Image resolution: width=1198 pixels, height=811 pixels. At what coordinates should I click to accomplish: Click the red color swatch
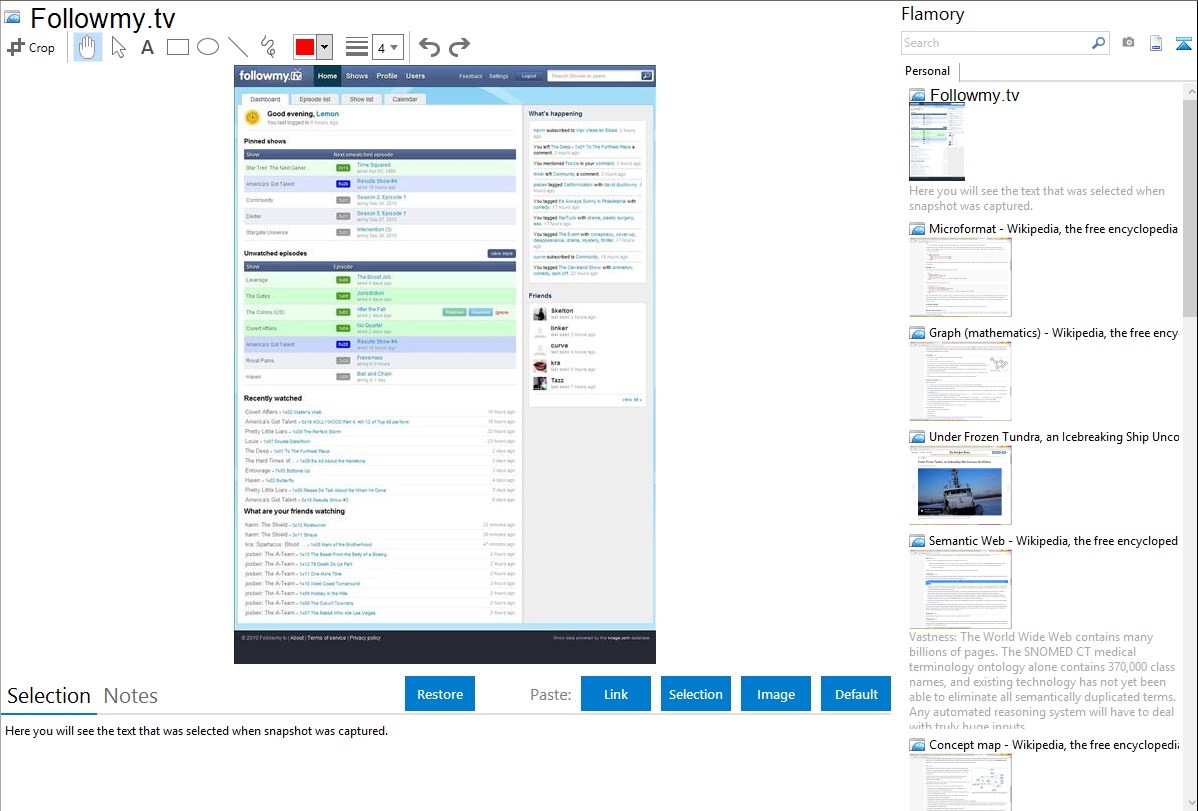pos(305,47)
